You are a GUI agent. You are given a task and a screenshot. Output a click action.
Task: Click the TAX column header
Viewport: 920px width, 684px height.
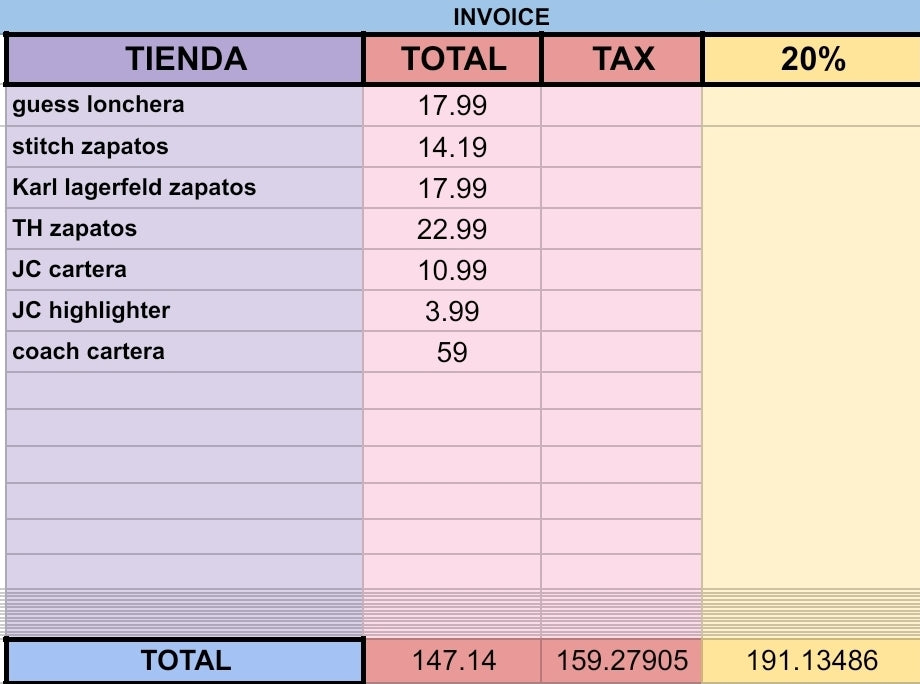[622, 60]
